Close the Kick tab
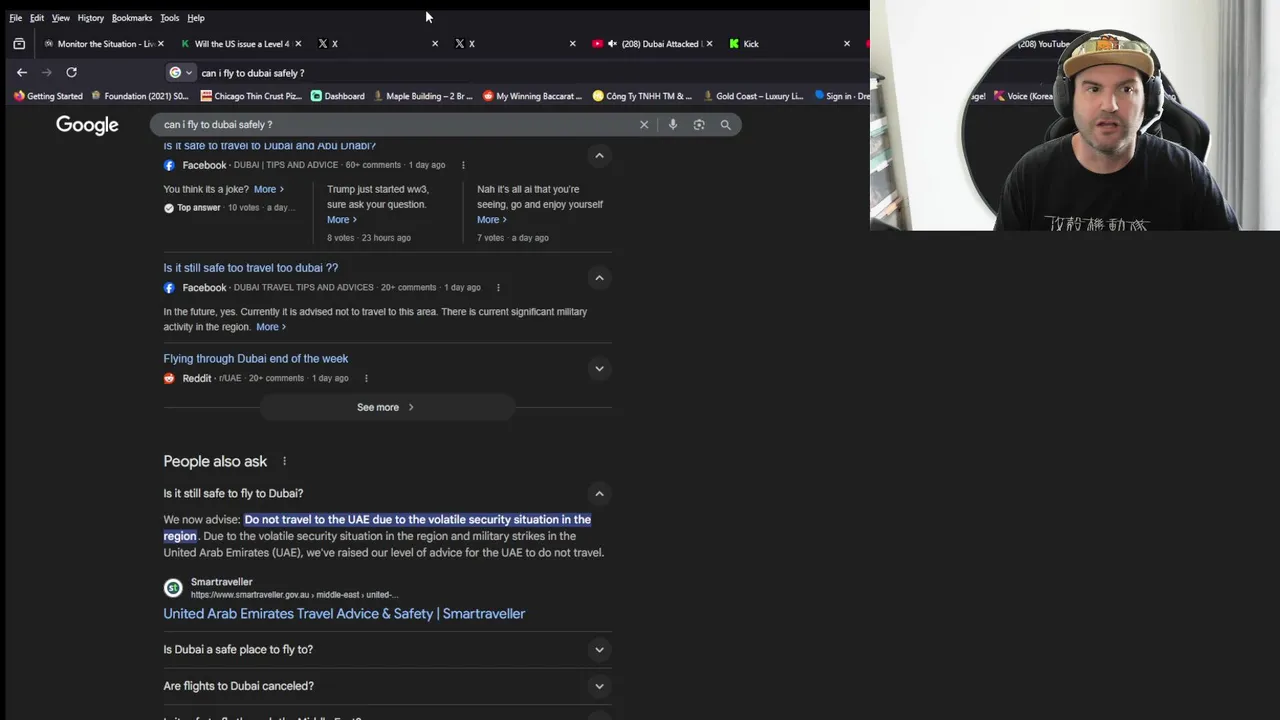Screen dimensions: 1280x720 coord(846,44)
